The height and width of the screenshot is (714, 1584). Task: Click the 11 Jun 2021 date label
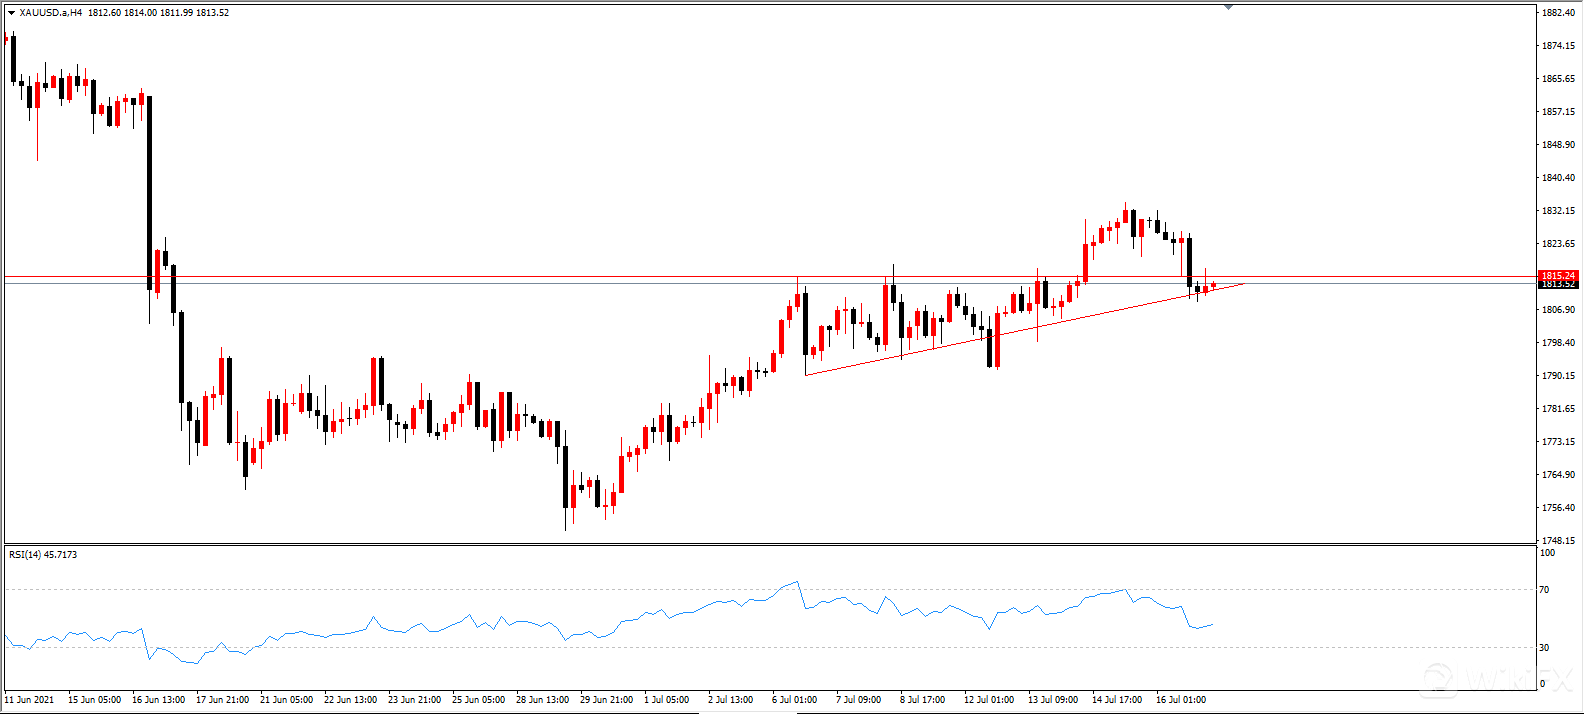30,700
